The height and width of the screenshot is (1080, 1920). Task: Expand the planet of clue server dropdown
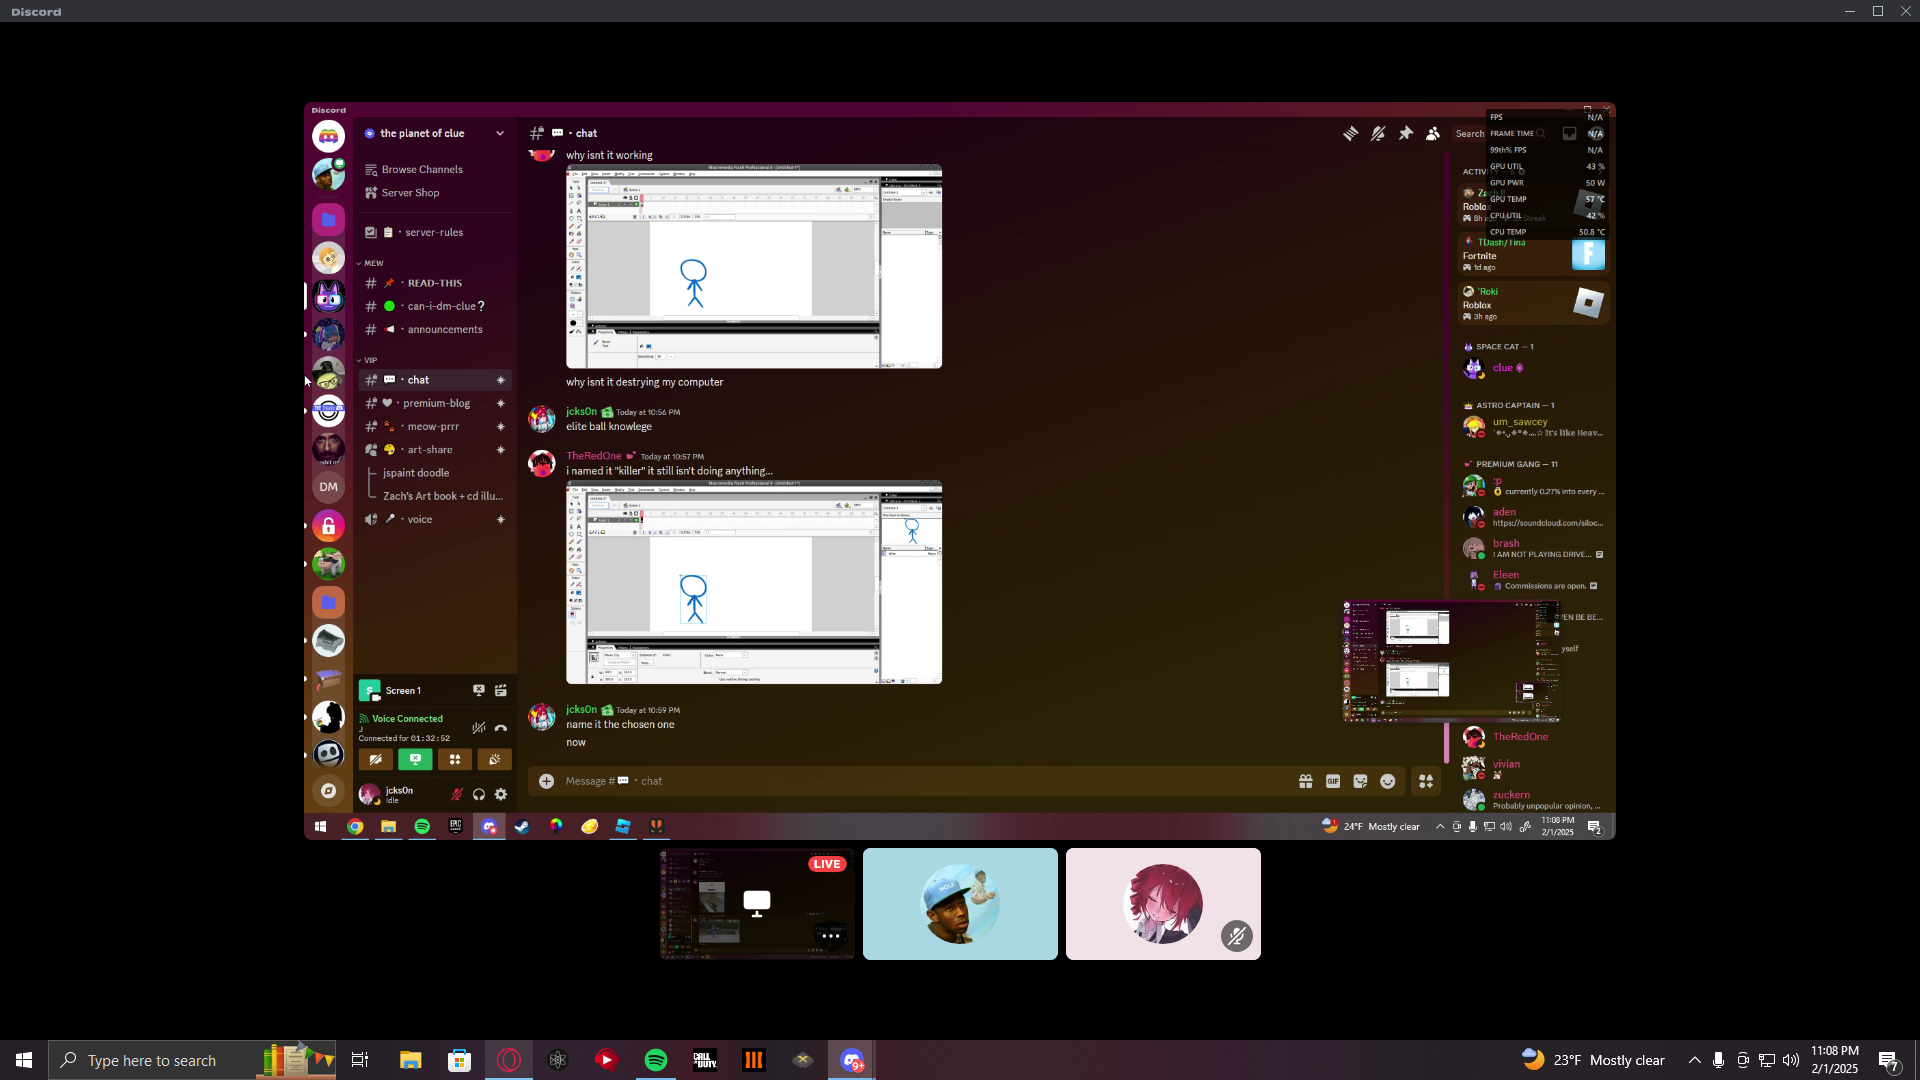coord(500,133)
